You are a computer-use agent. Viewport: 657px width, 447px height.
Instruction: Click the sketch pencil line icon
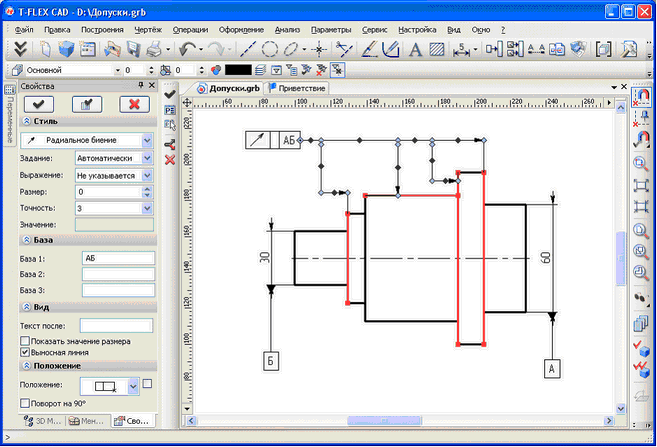pos(369,49)
